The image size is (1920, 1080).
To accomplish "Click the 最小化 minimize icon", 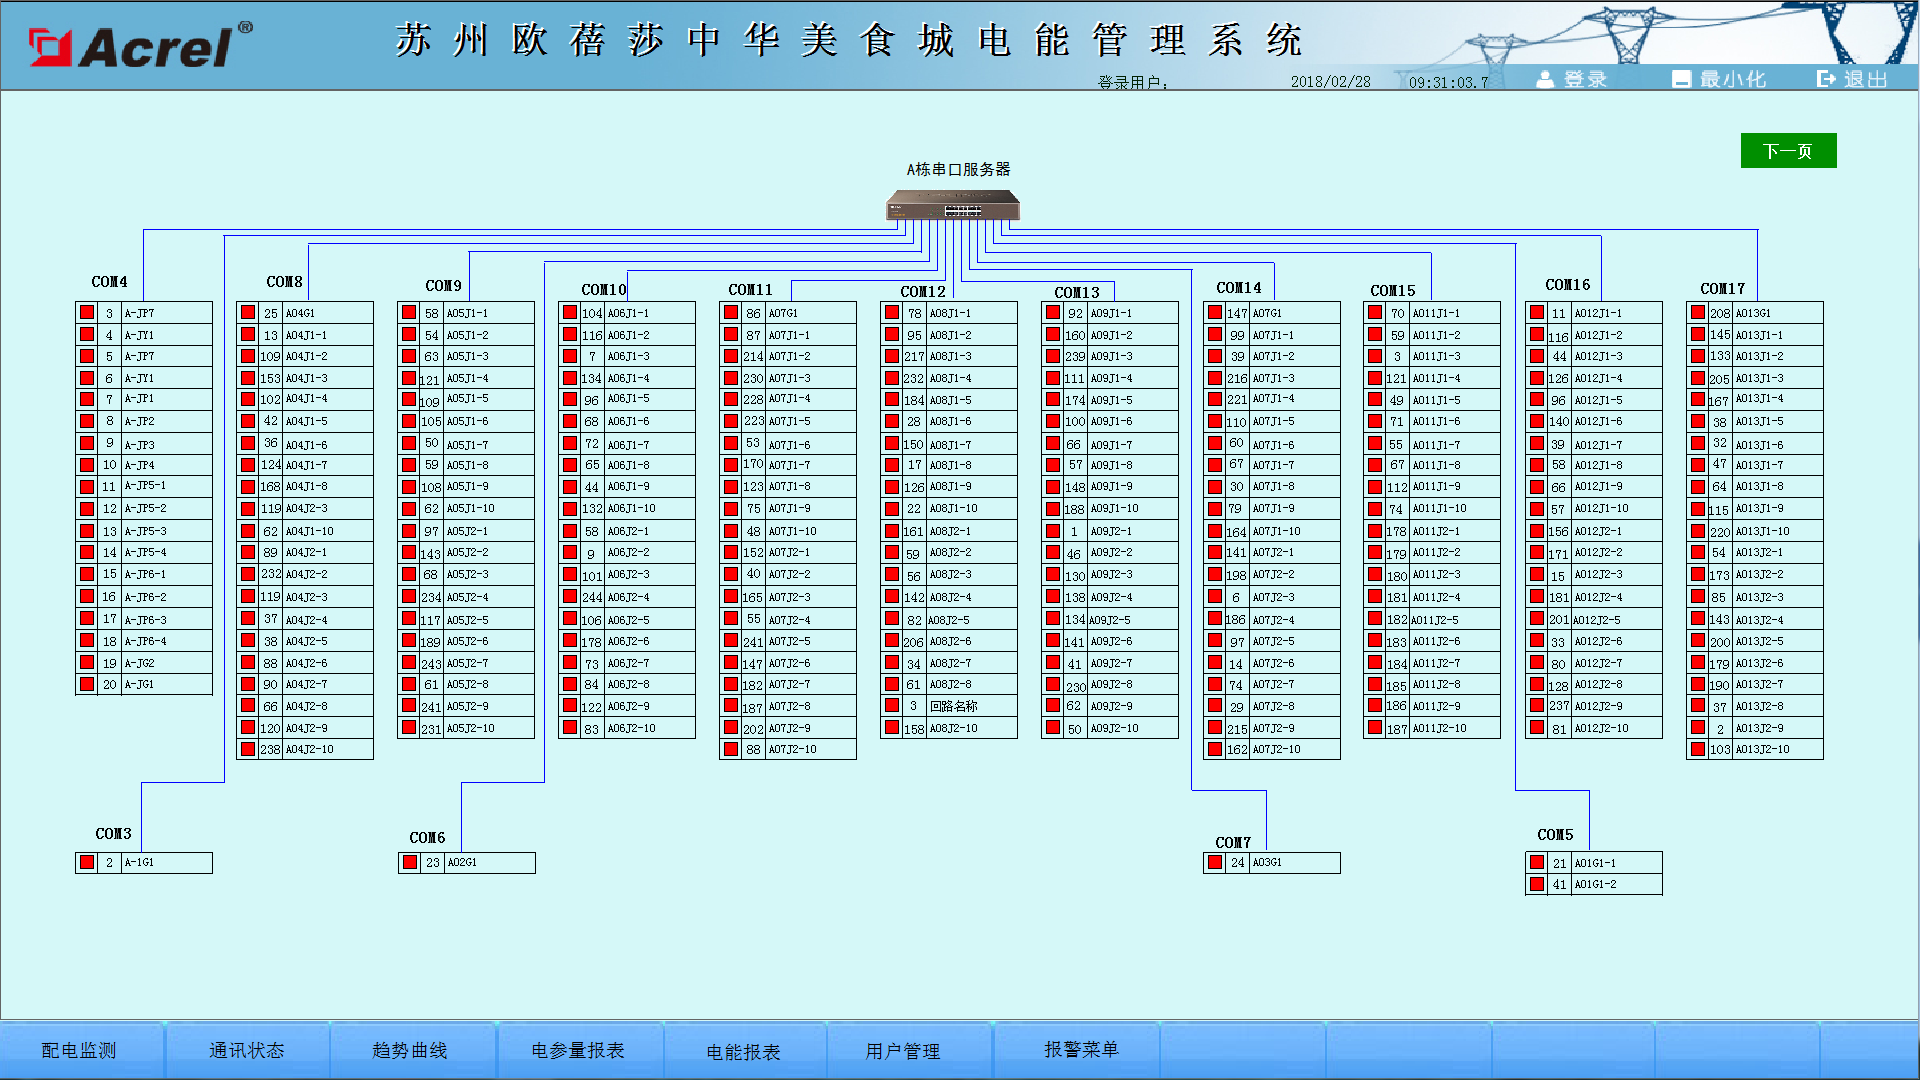I will (1681, 79).
